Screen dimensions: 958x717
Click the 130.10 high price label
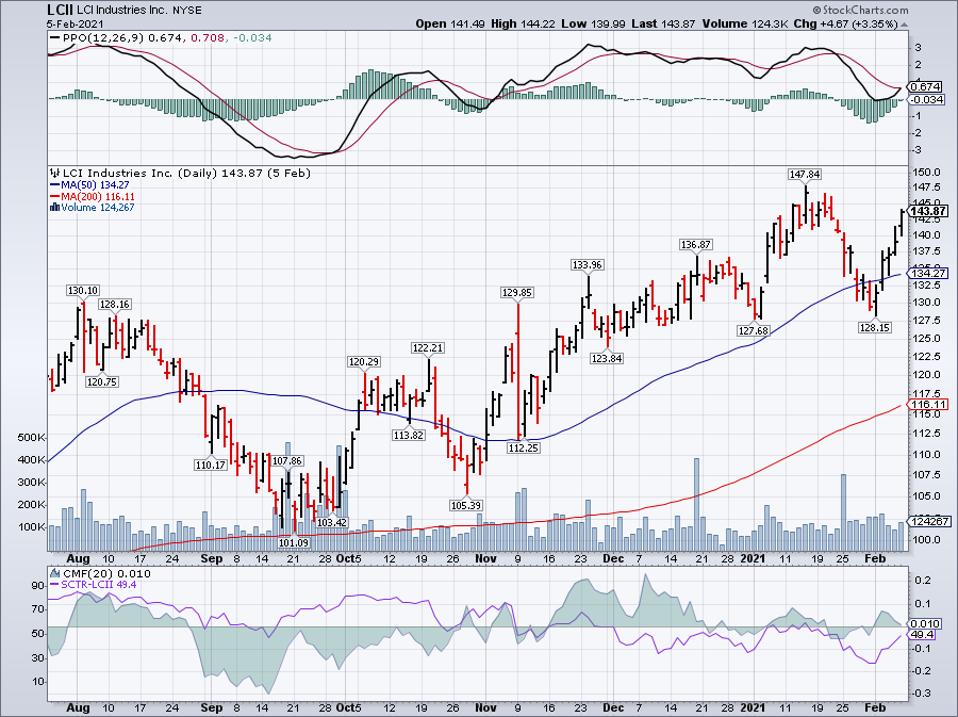coord(82,291)
